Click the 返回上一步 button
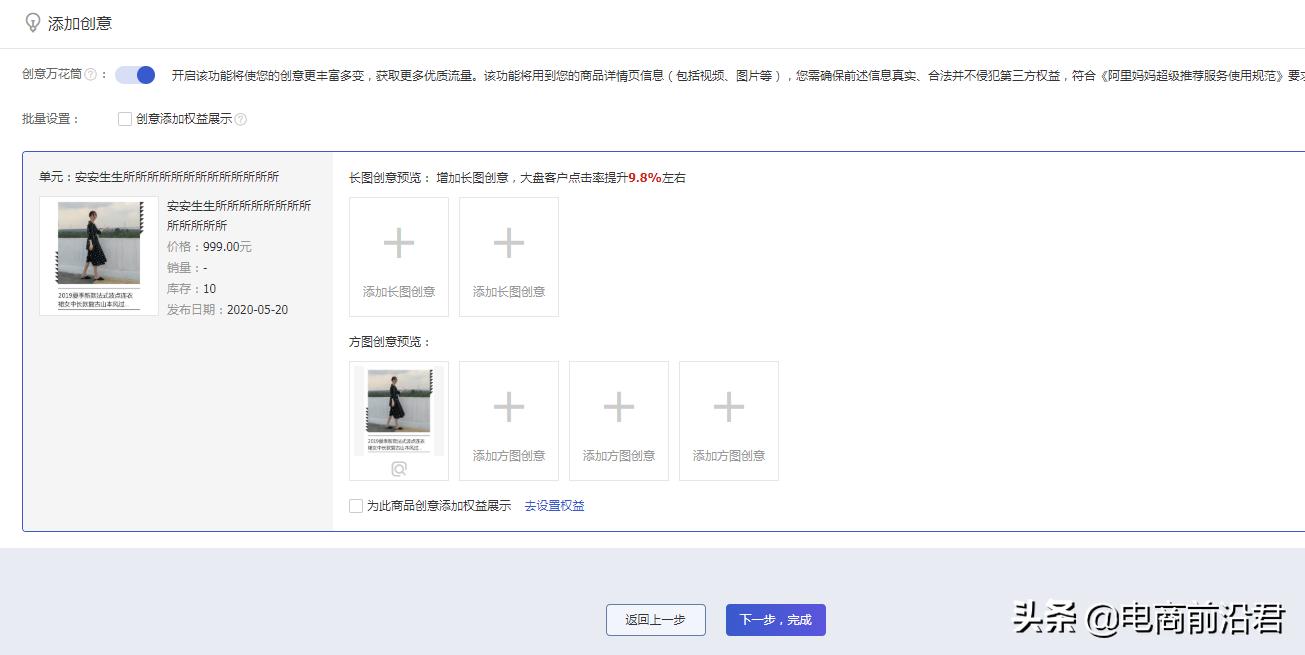Image resolution: width=1305 pixels, height=655 pixels. coord(656,619)
